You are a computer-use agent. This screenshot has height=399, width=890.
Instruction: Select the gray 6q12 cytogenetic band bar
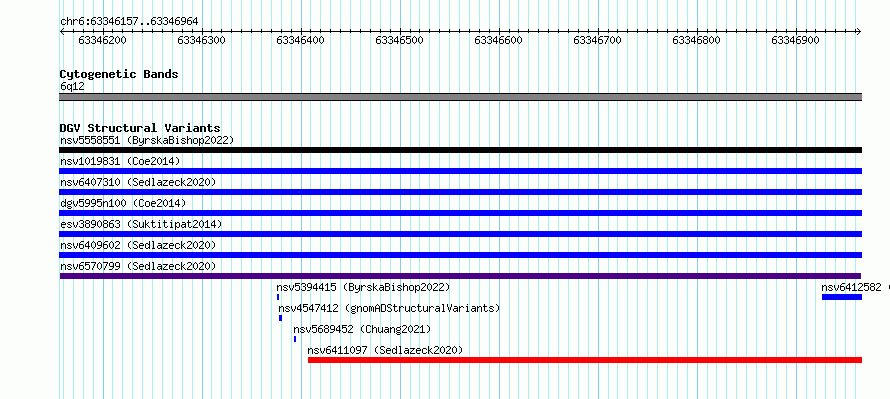[x=460, y=97]
